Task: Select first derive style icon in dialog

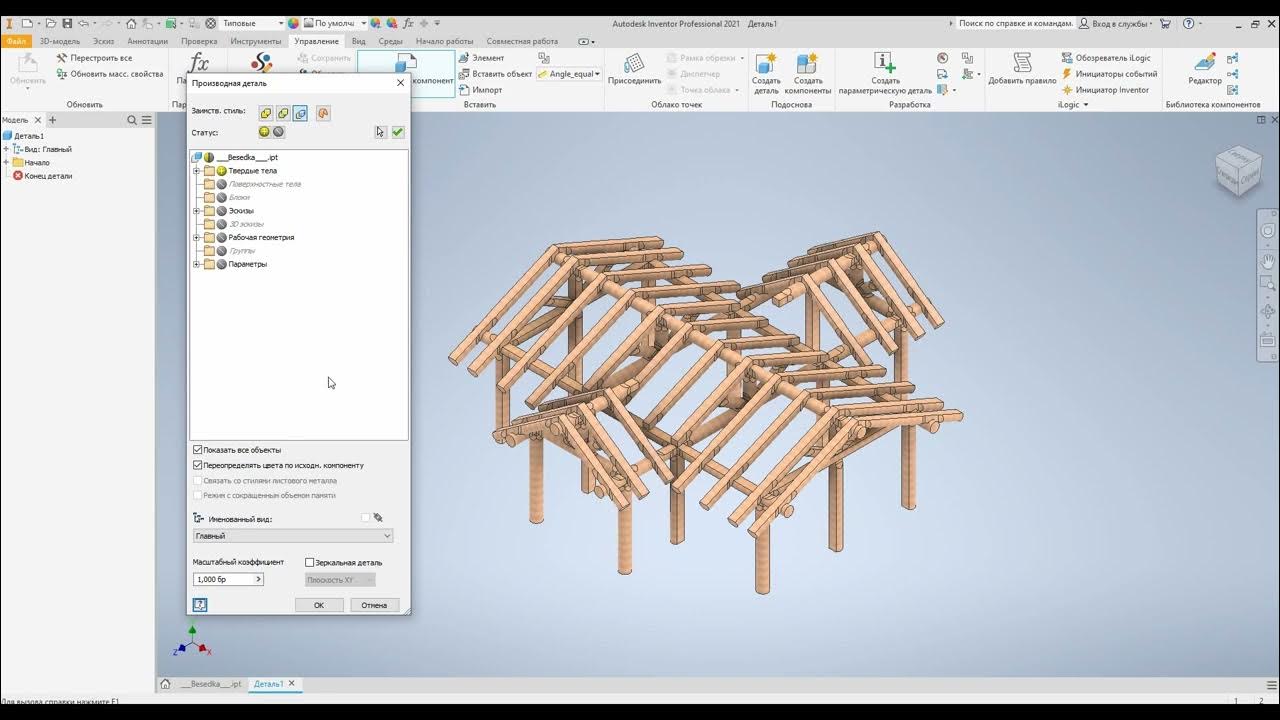Action: click(265, 113)
